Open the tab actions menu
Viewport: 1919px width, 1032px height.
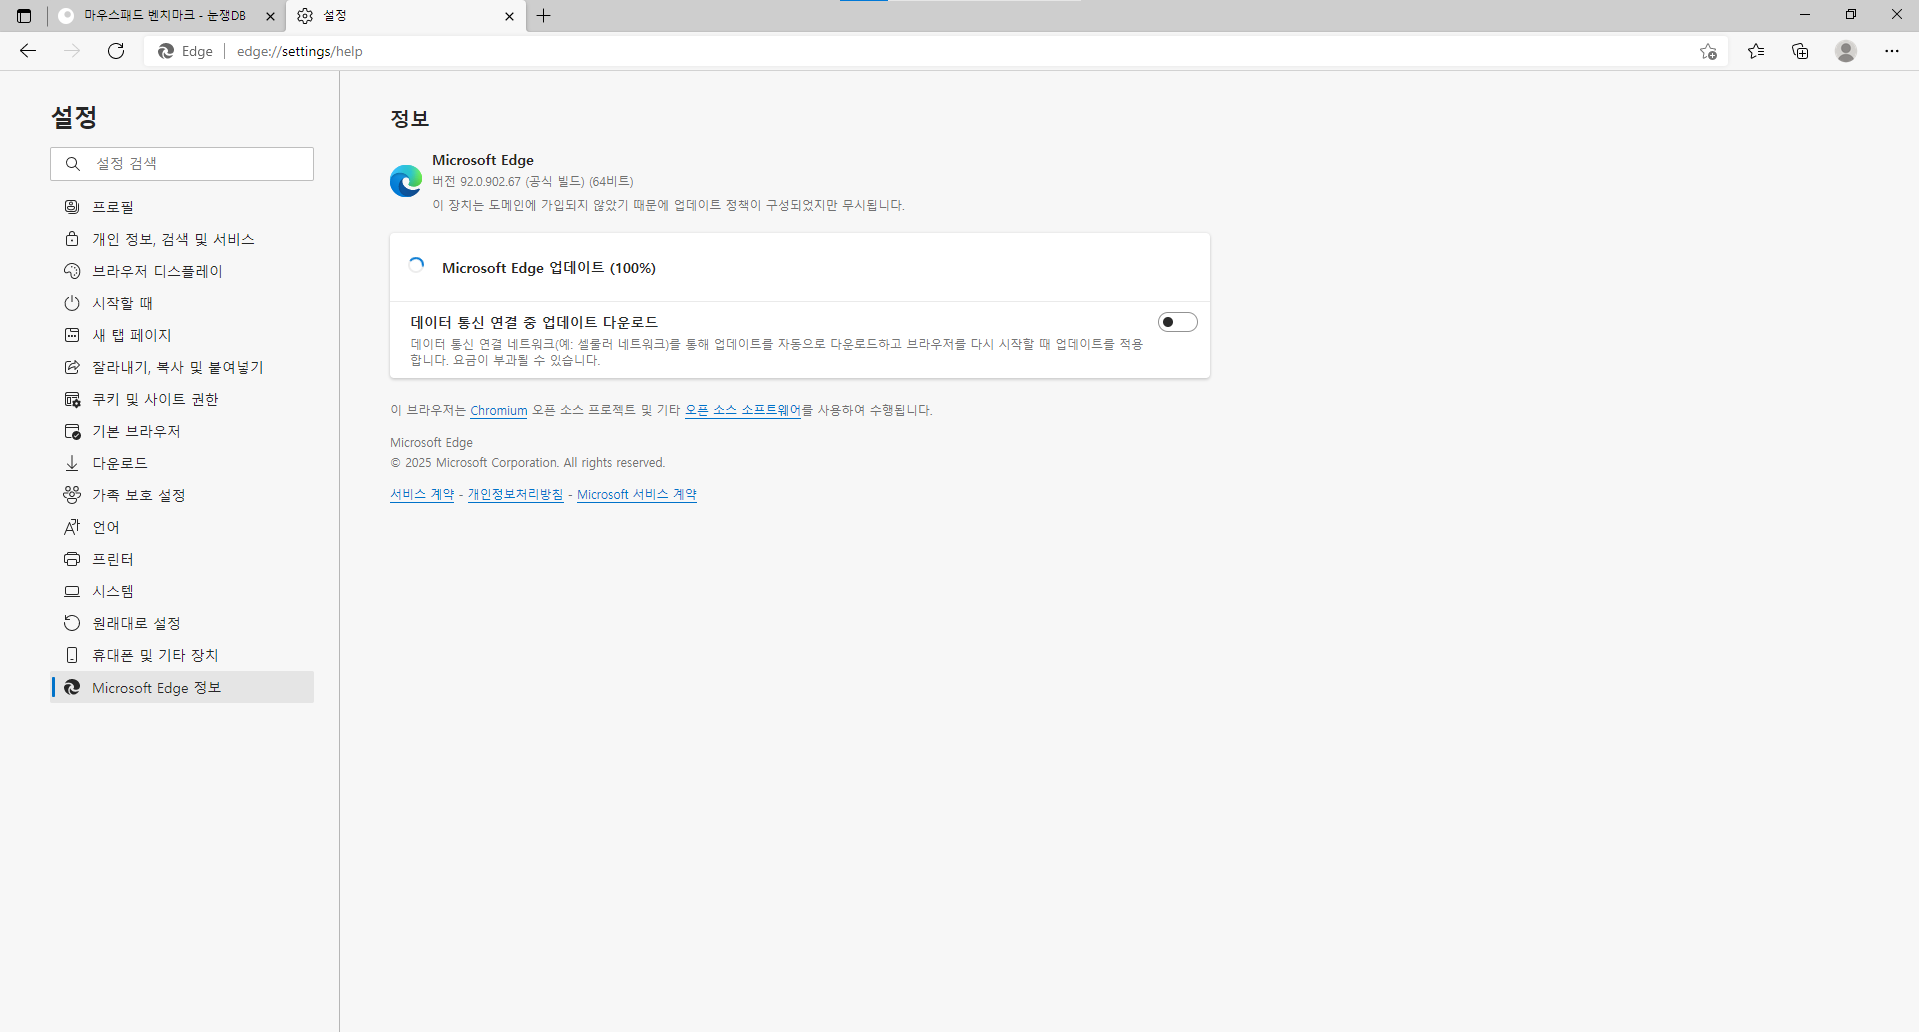[x=23, y=16]
